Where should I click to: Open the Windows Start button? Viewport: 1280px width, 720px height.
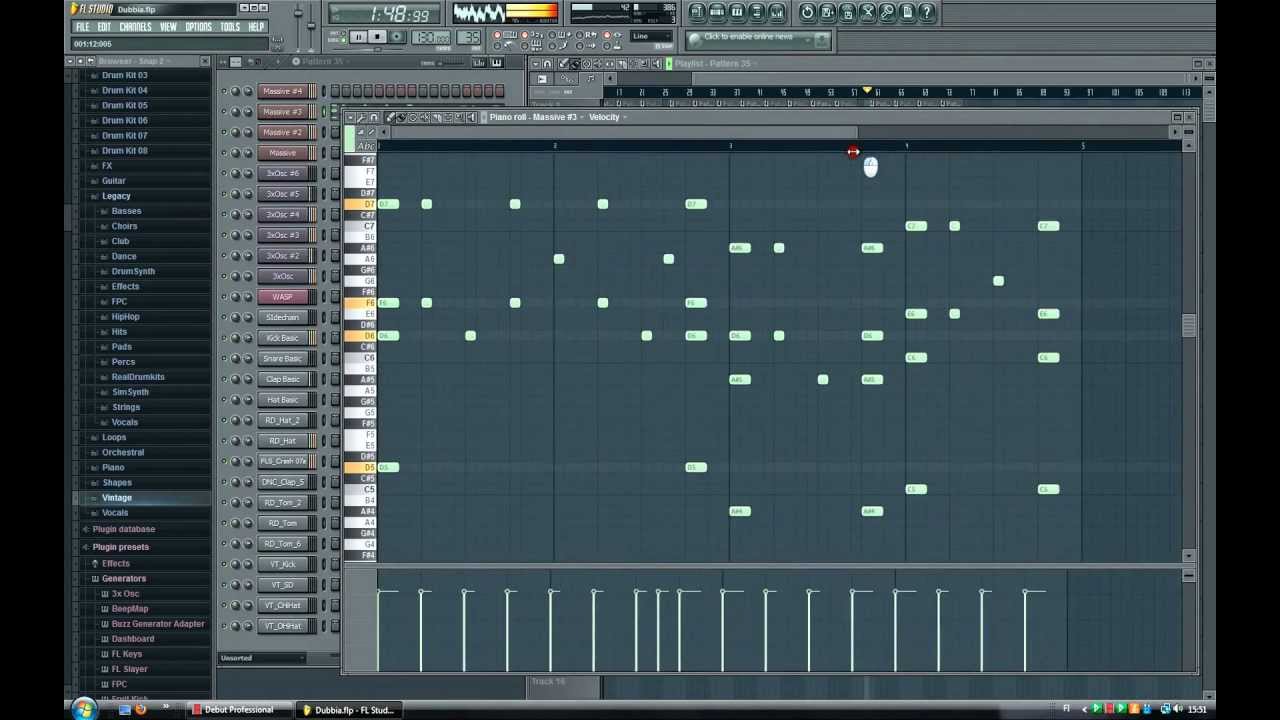(x=84, y=709)
